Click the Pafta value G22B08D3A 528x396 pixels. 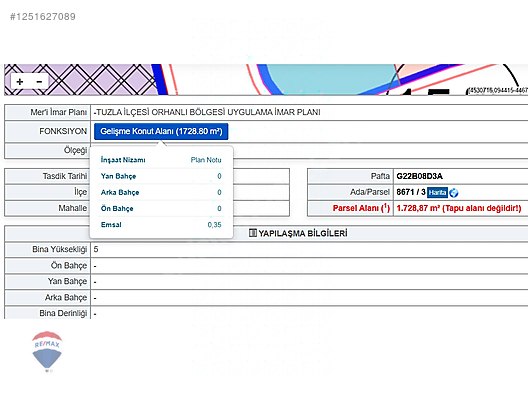tap(419, 176)
